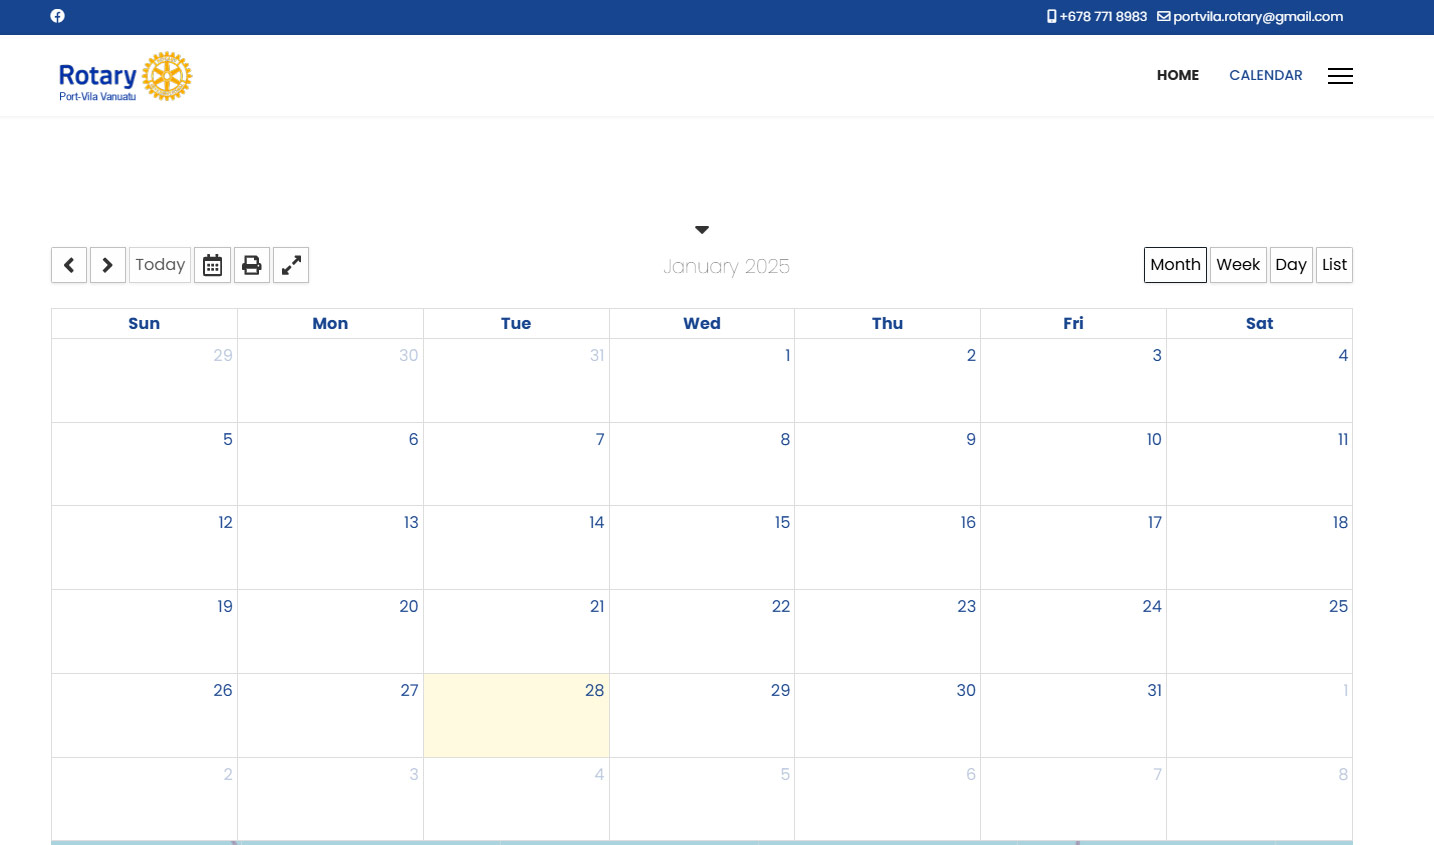
Task: Switch to List view
Action: 1334,265
